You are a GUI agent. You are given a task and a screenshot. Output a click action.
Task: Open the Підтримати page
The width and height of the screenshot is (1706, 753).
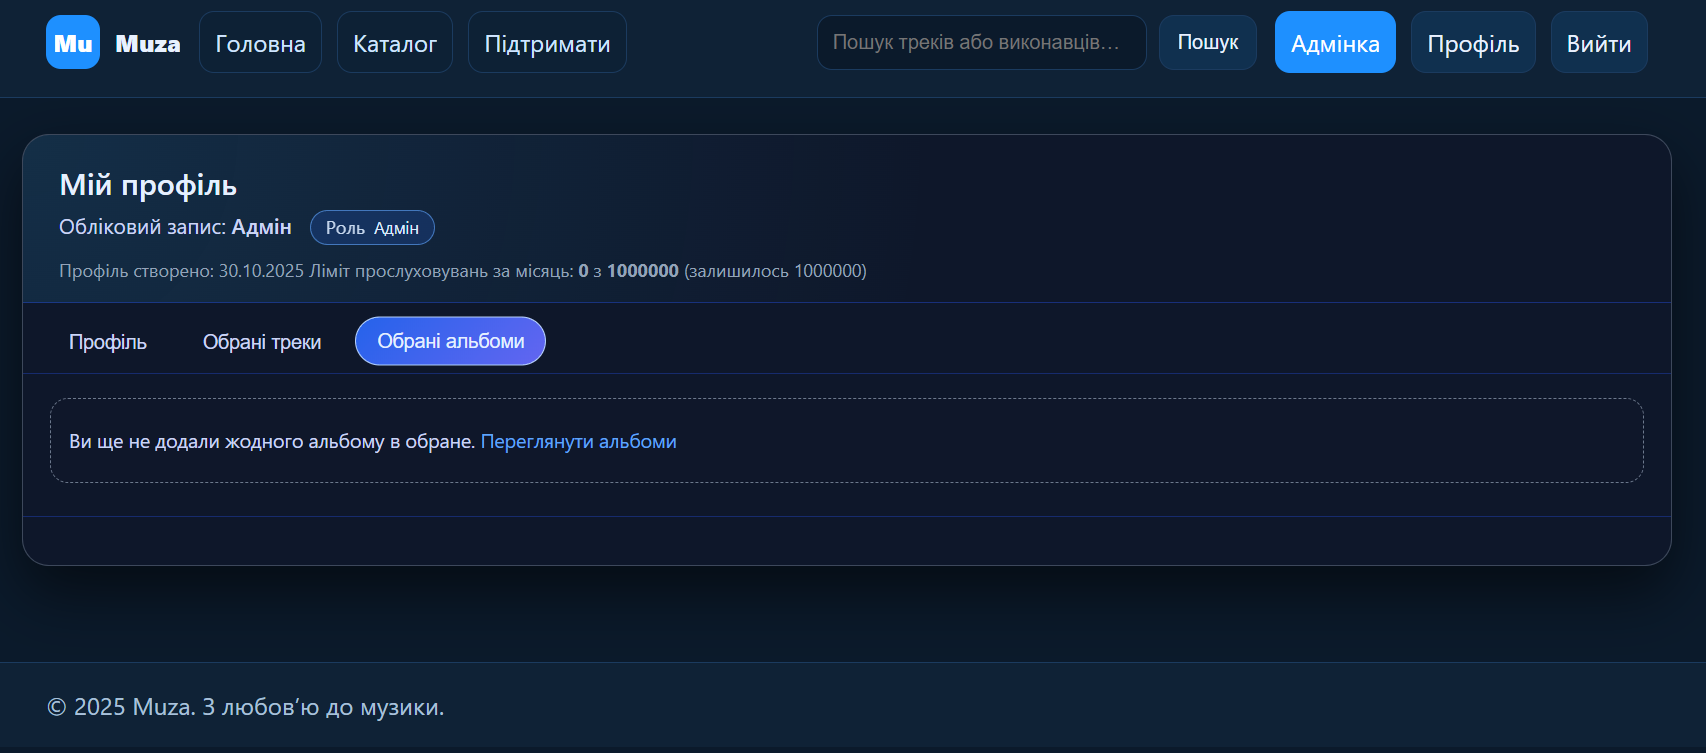(x=547, y=43)
